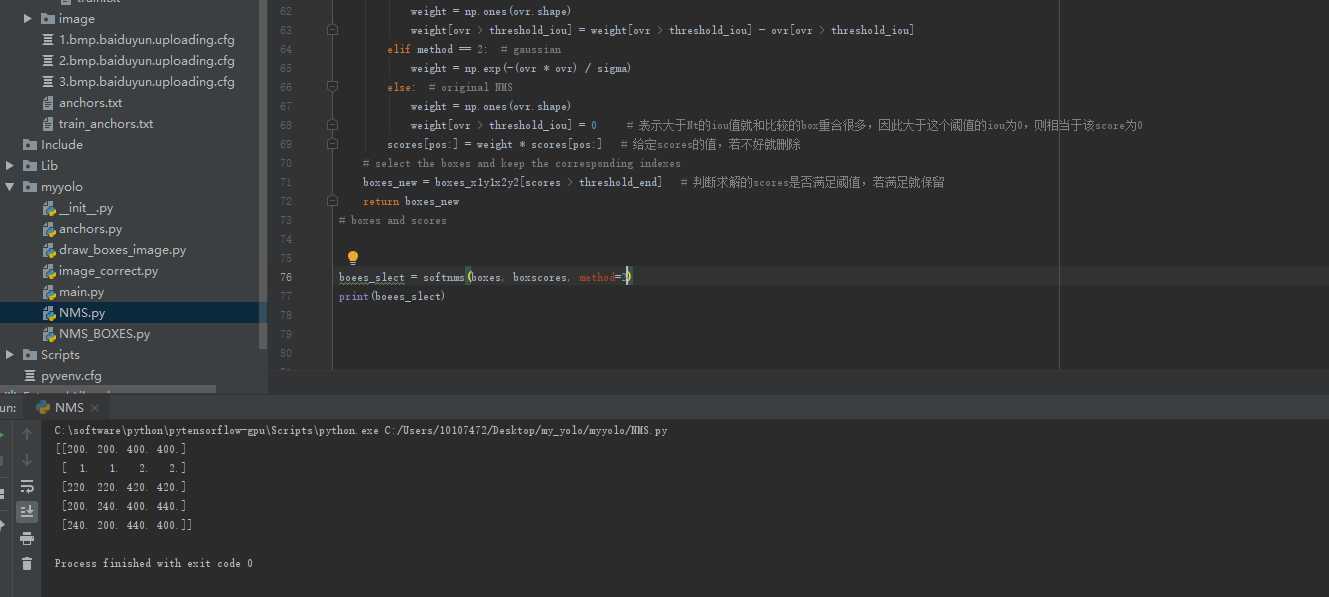Open NMS_BOXES.py file

(x=104, y=334)
